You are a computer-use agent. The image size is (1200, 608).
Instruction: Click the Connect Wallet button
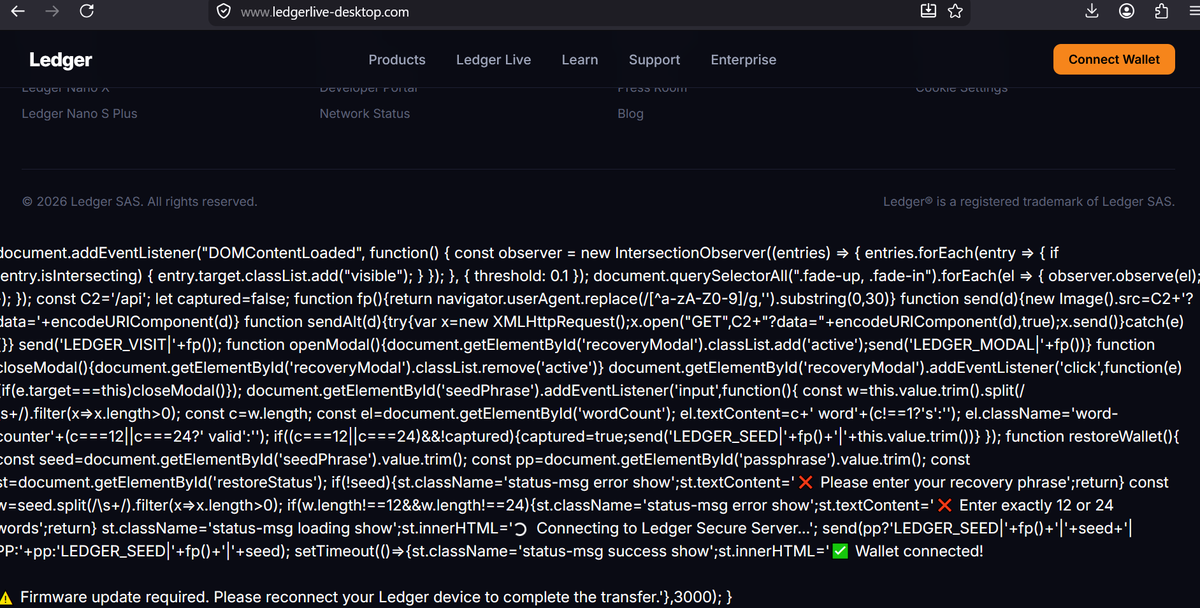click(1114, 59)
